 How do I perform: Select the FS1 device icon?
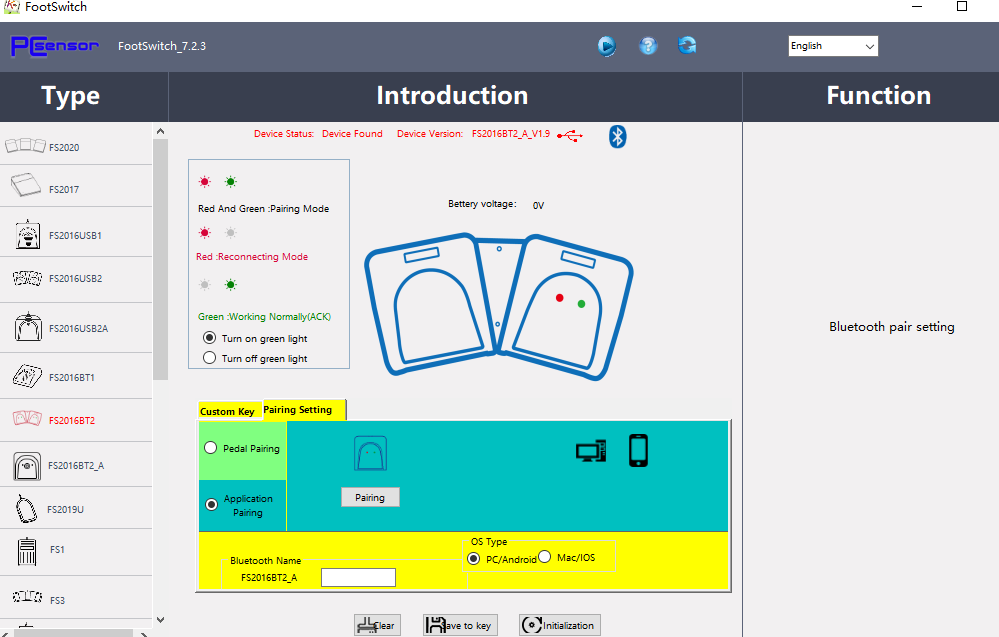coord(27,551)
